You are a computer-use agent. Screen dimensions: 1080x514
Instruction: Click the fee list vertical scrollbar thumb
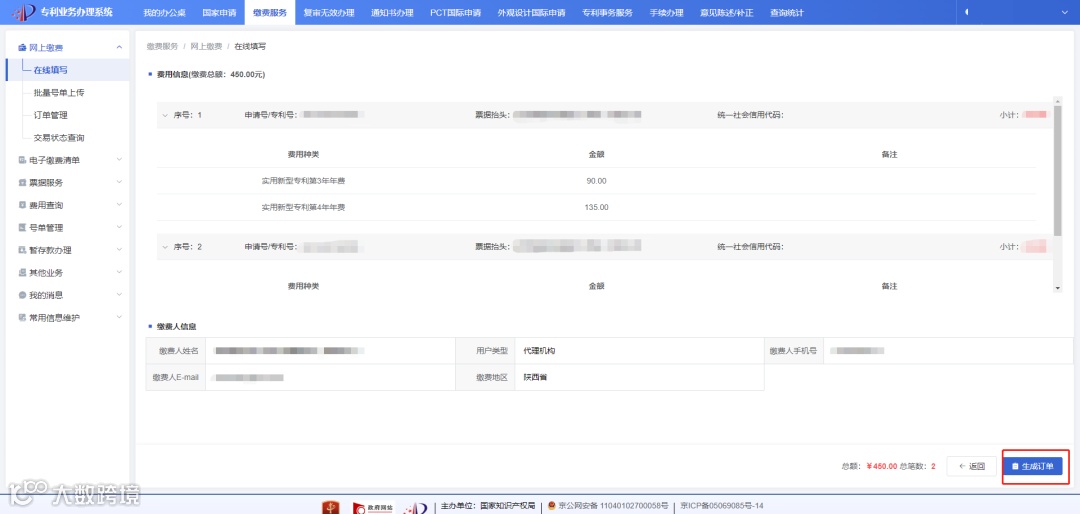1057,171
